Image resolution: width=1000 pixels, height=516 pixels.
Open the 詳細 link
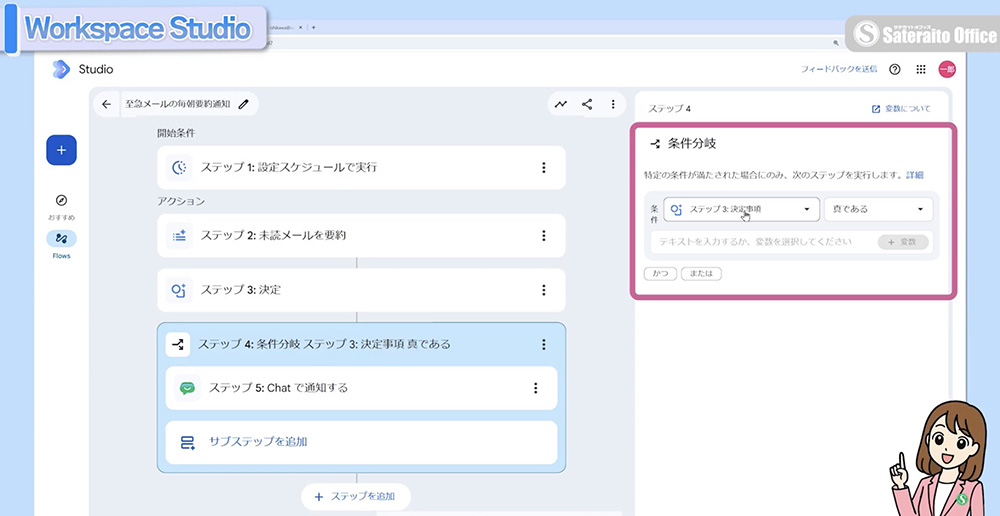point(915,175)
